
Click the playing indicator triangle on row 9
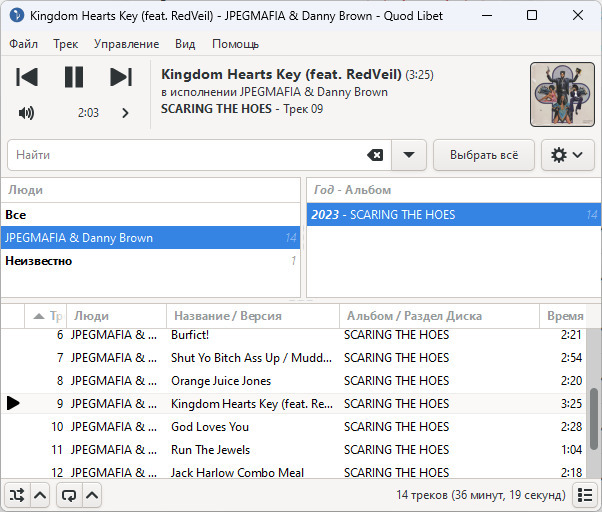point(13,403)
